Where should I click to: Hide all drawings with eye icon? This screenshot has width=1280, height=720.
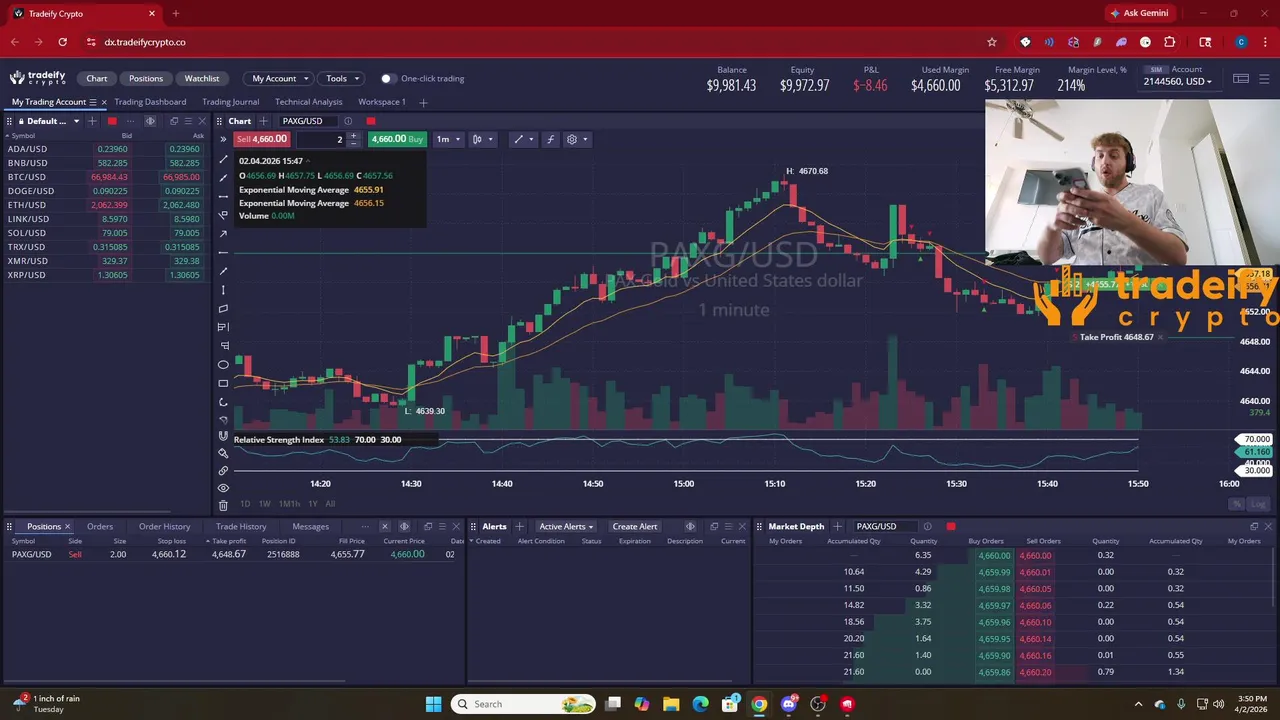(x=223, y=488)
